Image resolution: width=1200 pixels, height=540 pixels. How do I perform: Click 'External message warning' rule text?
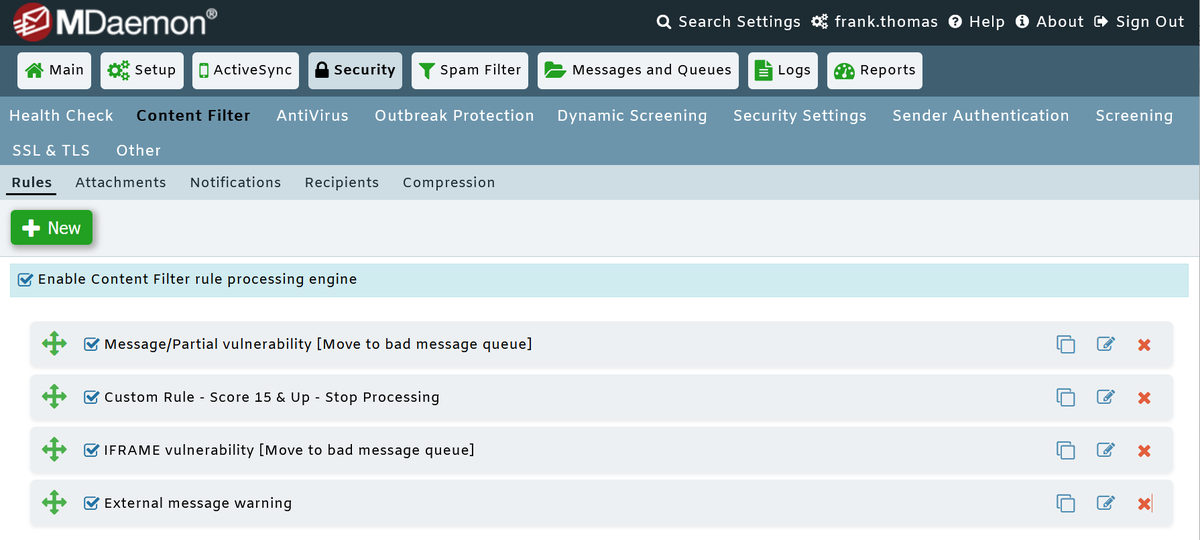tap(198, 503)
